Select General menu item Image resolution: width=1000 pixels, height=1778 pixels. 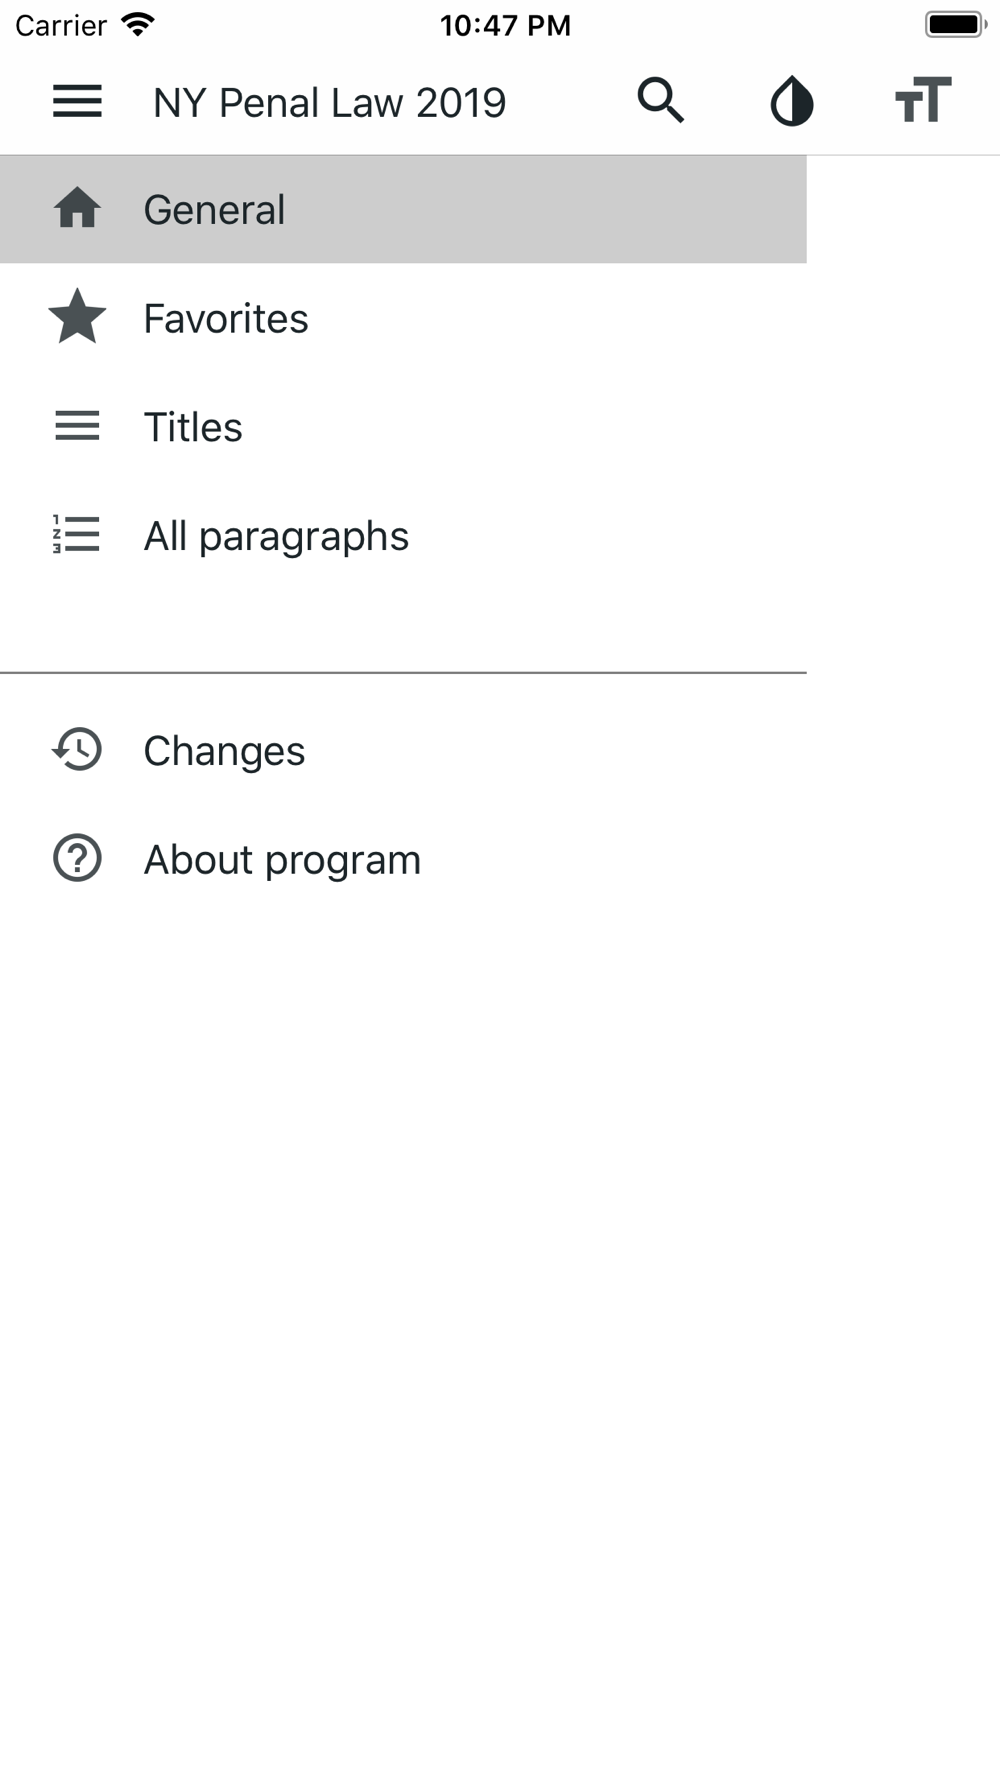(403, 209)
